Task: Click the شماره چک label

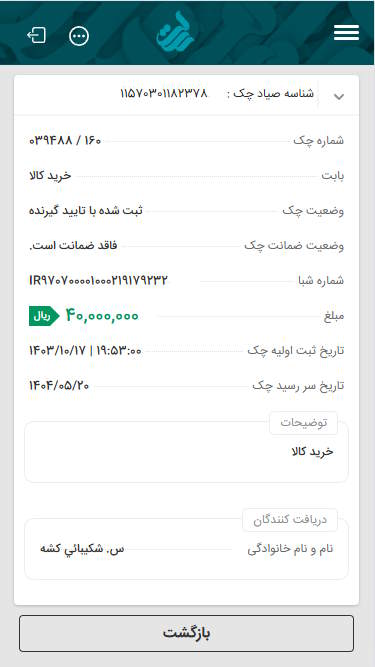Action: coord(318,141)
